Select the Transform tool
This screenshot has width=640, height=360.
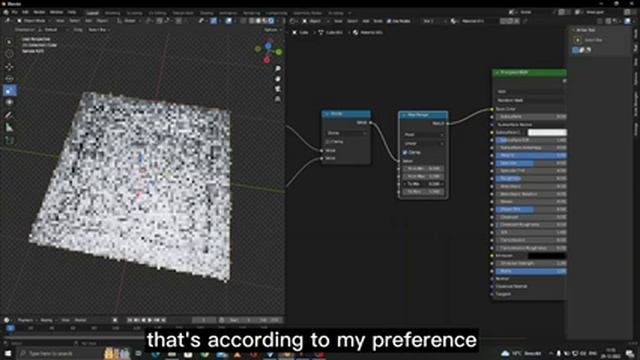(x=9, y=102)
